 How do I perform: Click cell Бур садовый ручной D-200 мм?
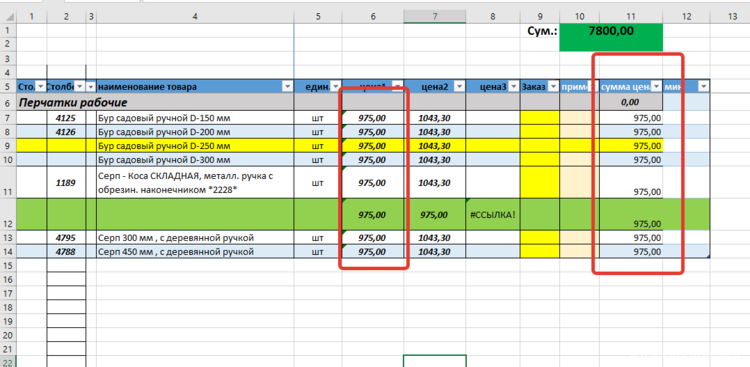(x=195, y=132)
